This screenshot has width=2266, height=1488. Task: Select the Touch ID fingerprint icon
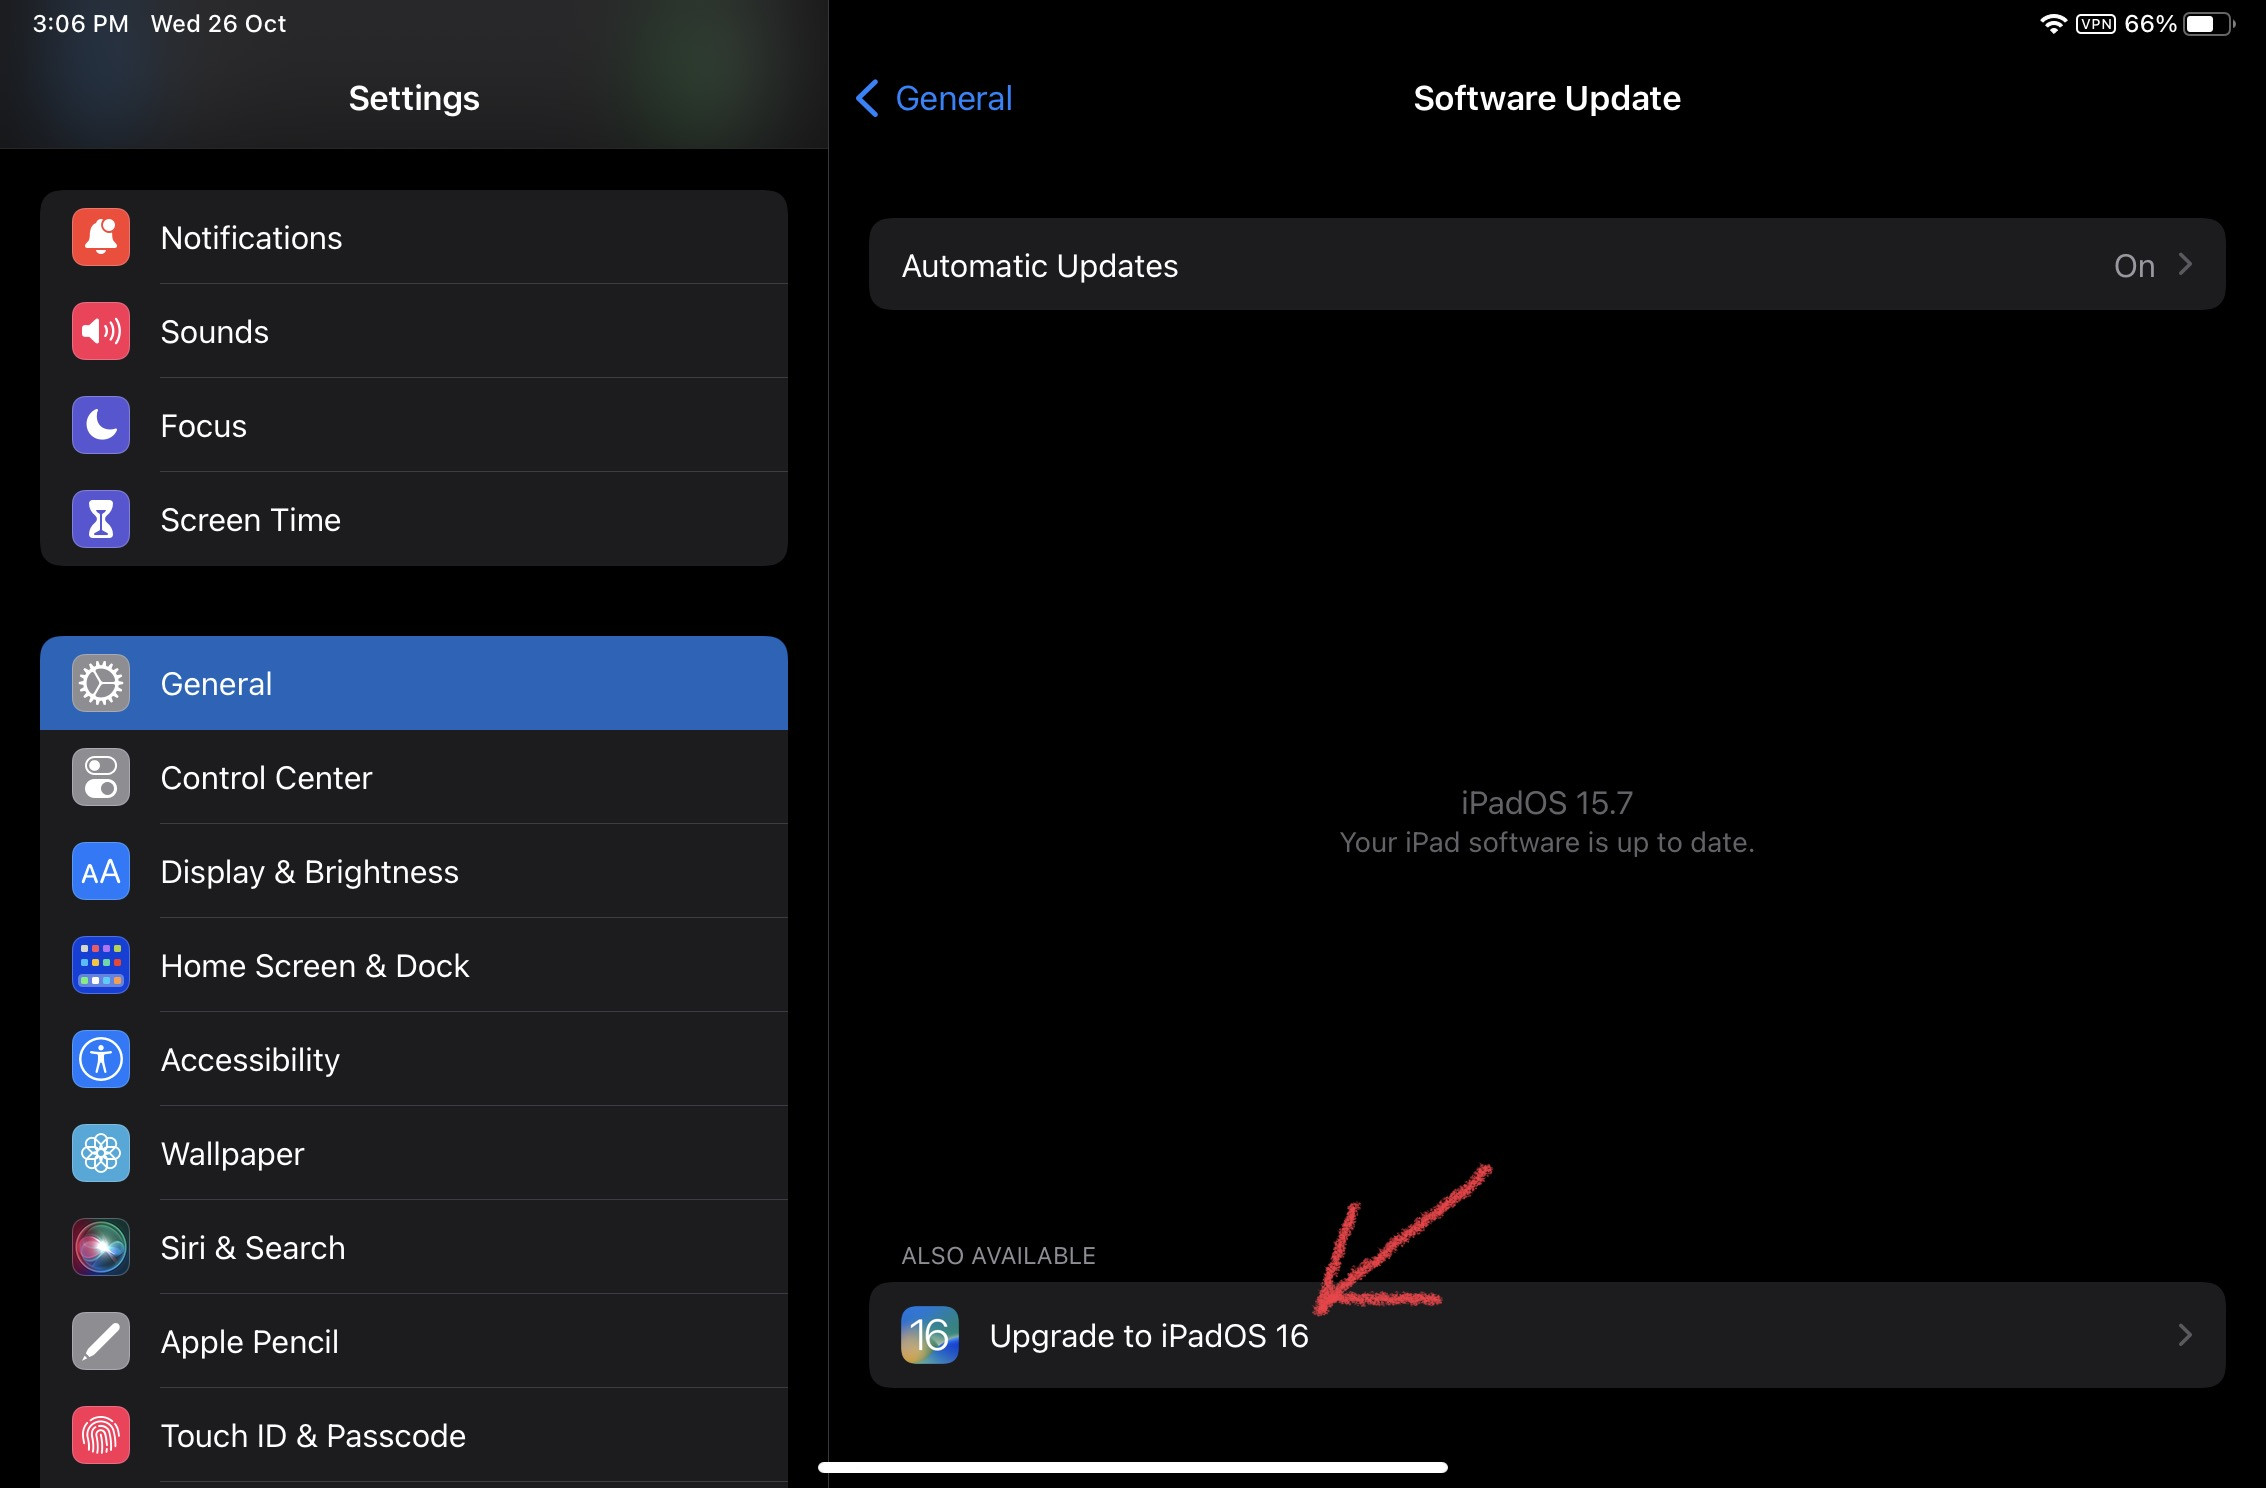tap(101, 1435)
